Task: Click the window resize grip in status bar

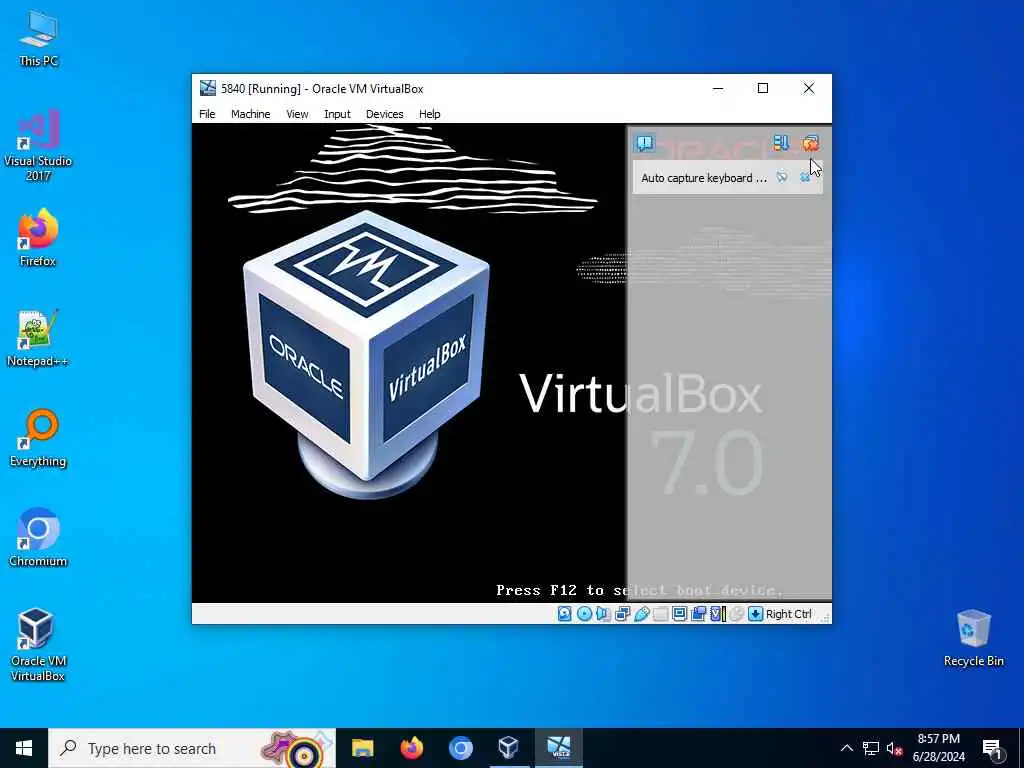Action: pyautogui.click(x=825, y=616)
